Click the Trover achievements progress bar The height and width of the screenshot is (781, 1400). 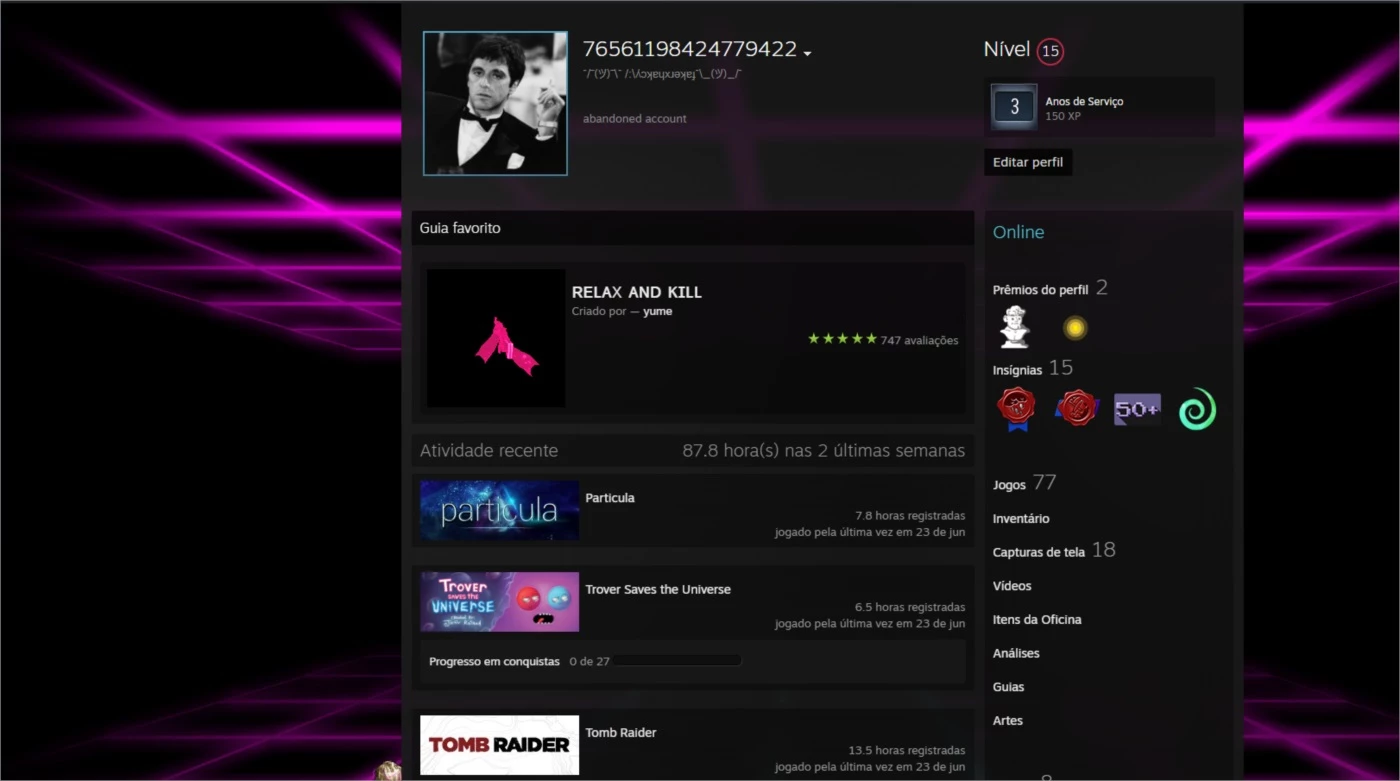pos(677,661)
